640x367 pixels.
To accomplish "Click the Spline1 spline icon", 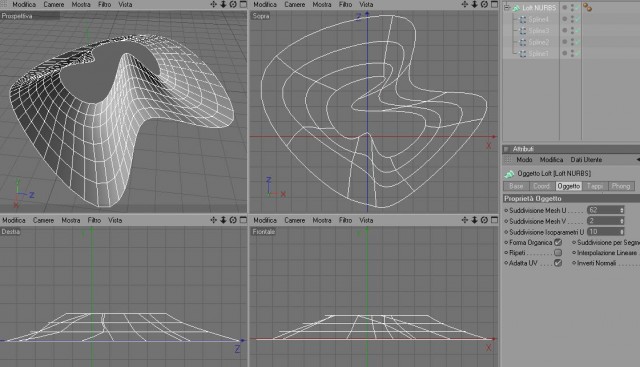I will click(x=522, y=53).
